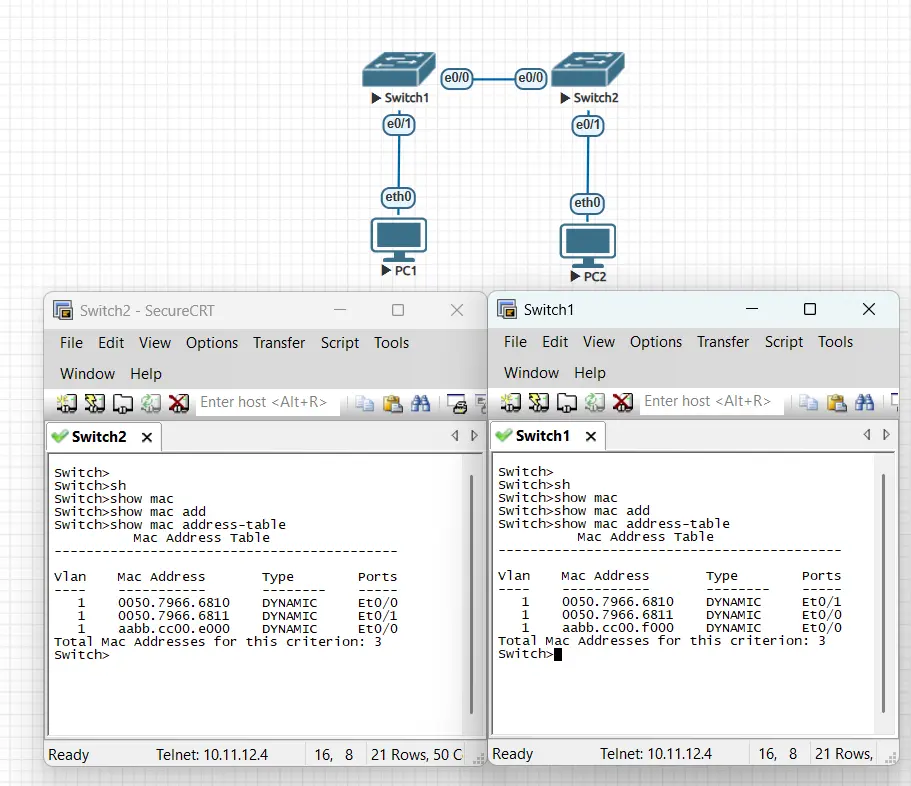Open Transfer menu in Switch1 window
This screenshot has width=911, height=786.
click(723, 342)
